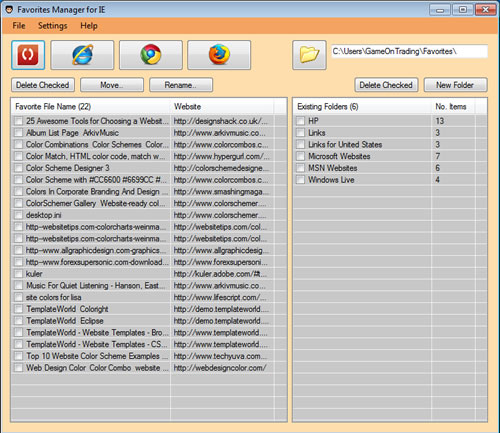Check the Album List Page ArkivMusic favorite
500x433 pixels.
click(x=19, y=133)
